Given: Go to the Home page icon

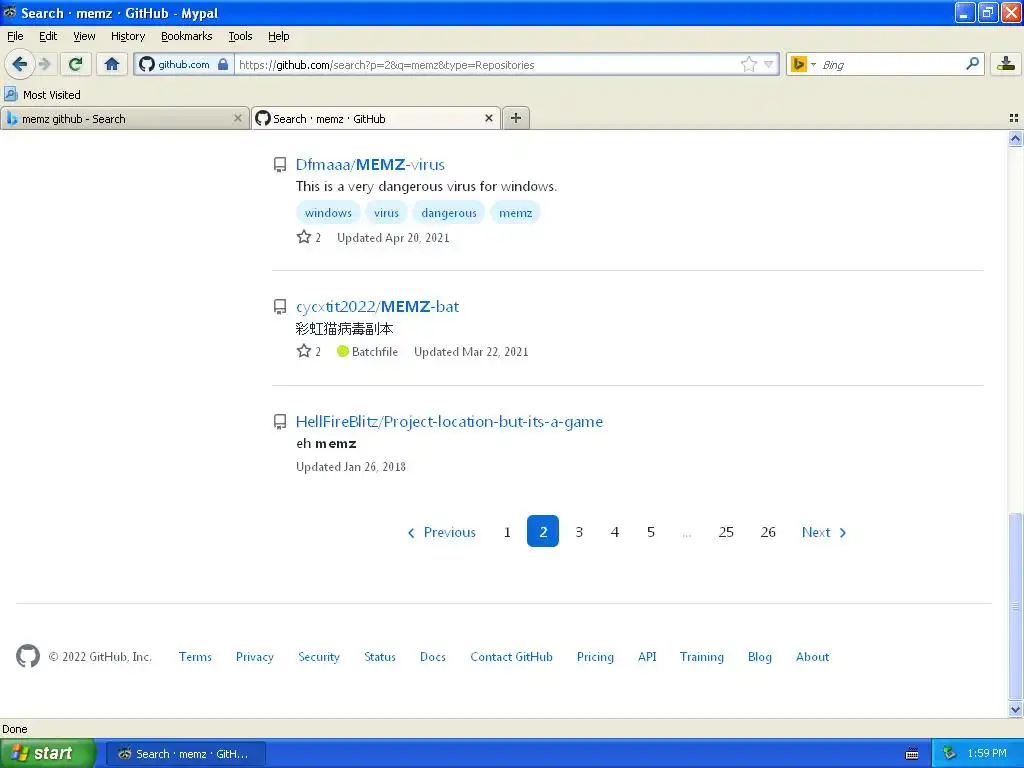Looking at the screenshot, I should tap(112, 64).
